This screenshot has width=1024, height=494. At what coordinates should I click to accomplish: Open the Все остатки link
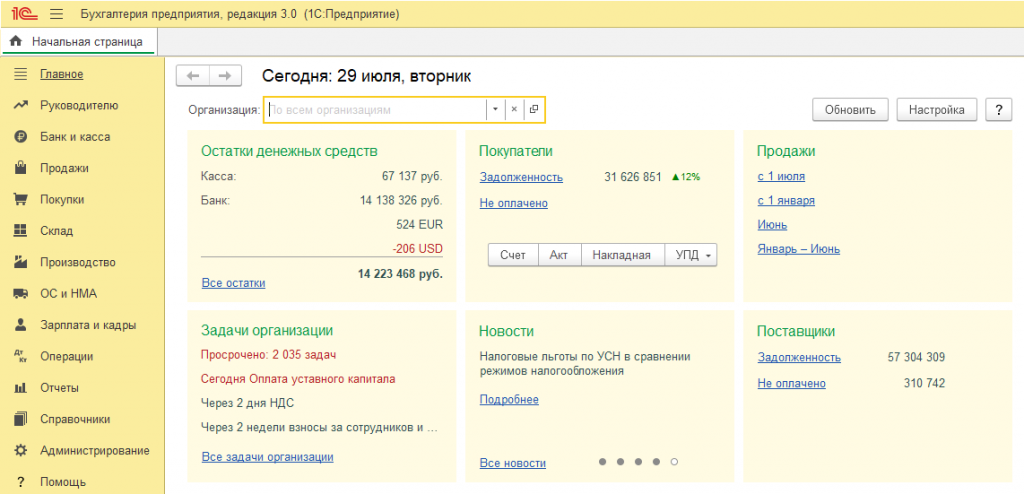[x=234, y=283]
